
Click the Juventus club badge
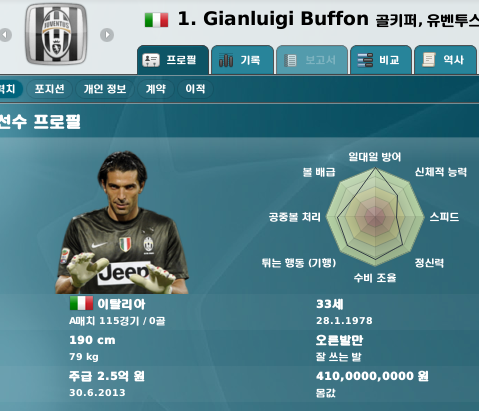click(x=56, y=34)
